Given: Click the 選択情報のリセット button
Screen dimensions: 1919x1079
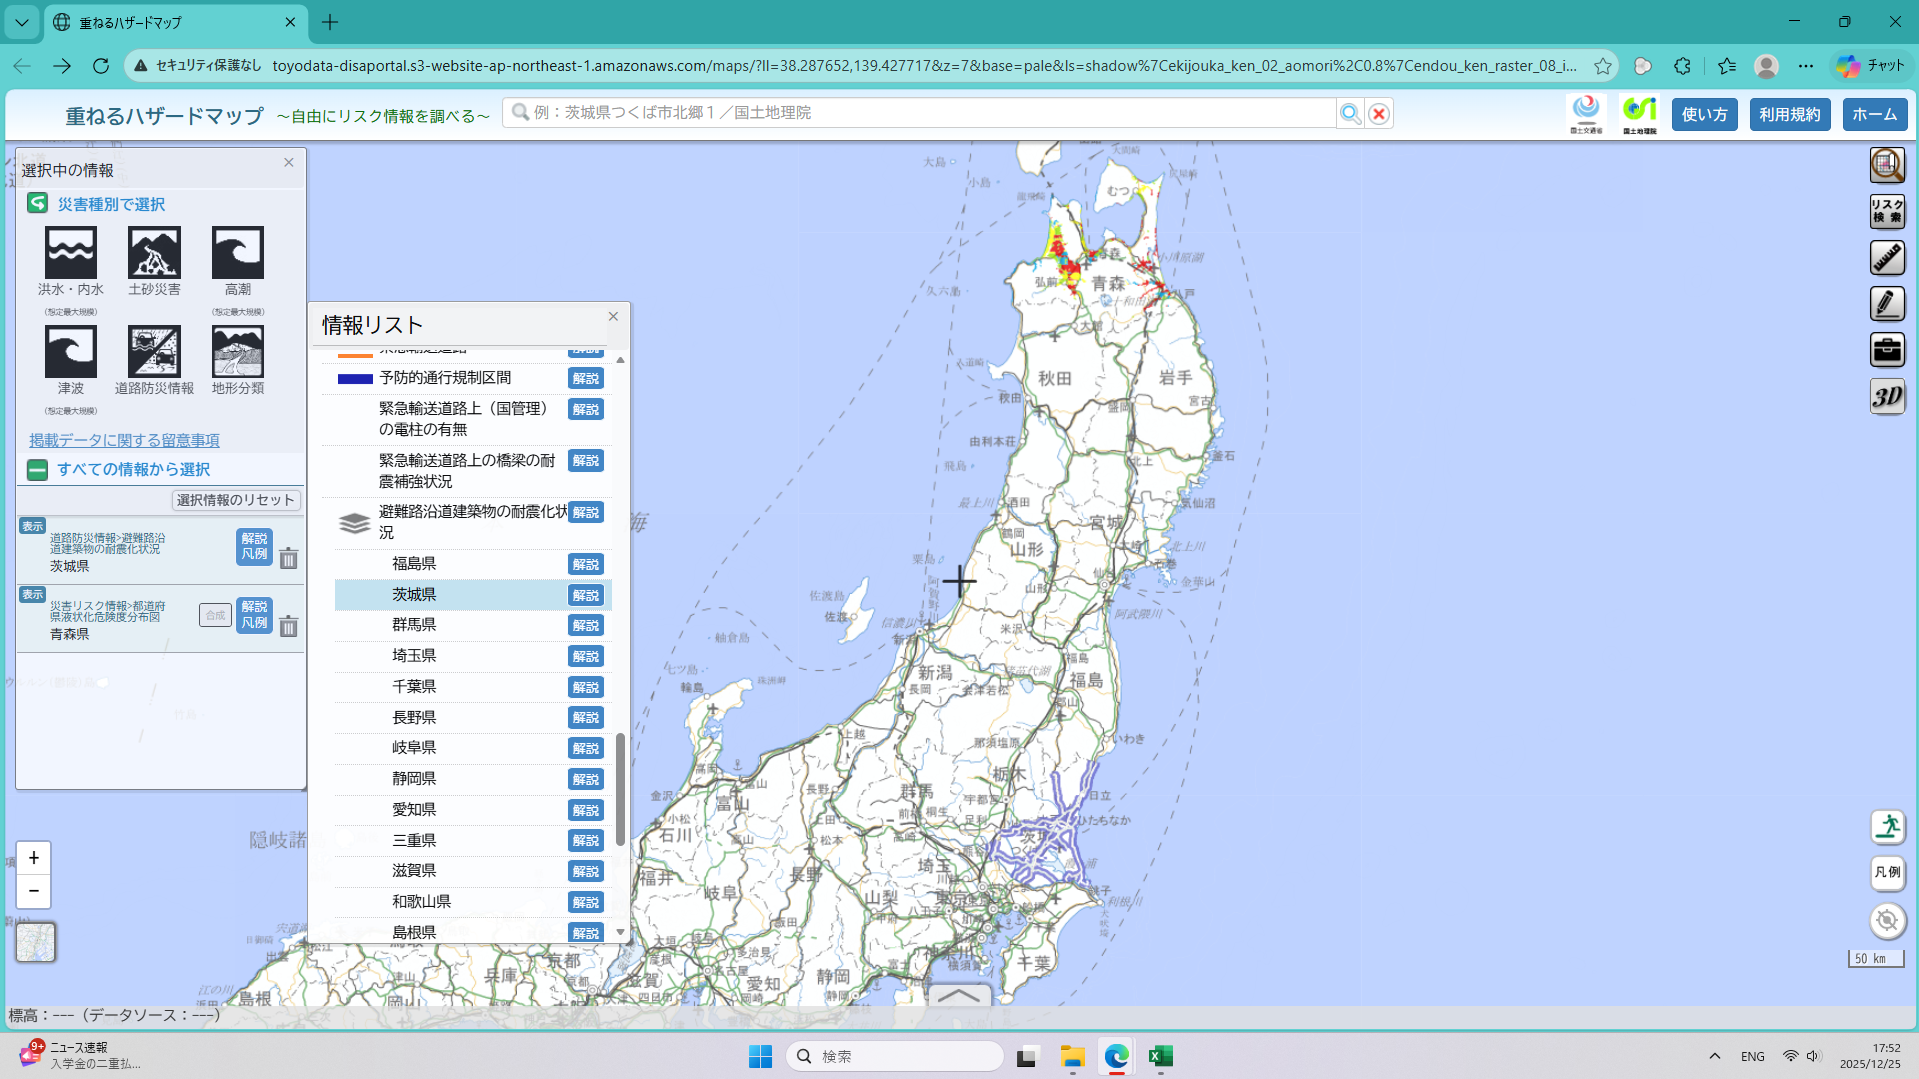Looking at the screenshot, I should [236, 500].
